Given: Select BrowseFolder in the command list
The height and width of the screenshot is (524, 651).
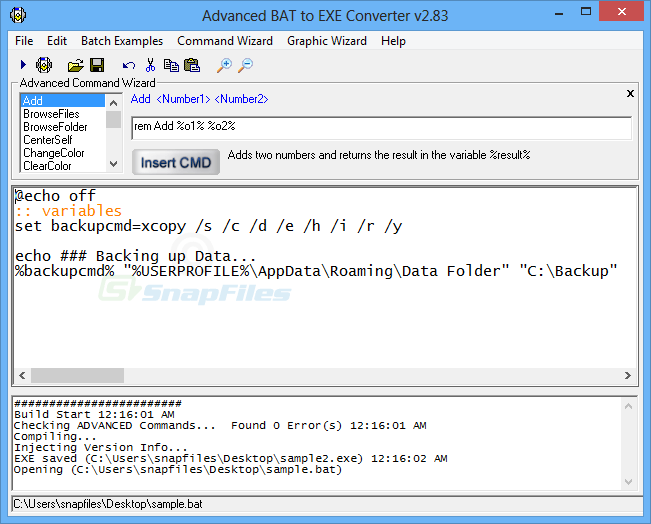Looking at the screenshot, I should coord(63,127).
